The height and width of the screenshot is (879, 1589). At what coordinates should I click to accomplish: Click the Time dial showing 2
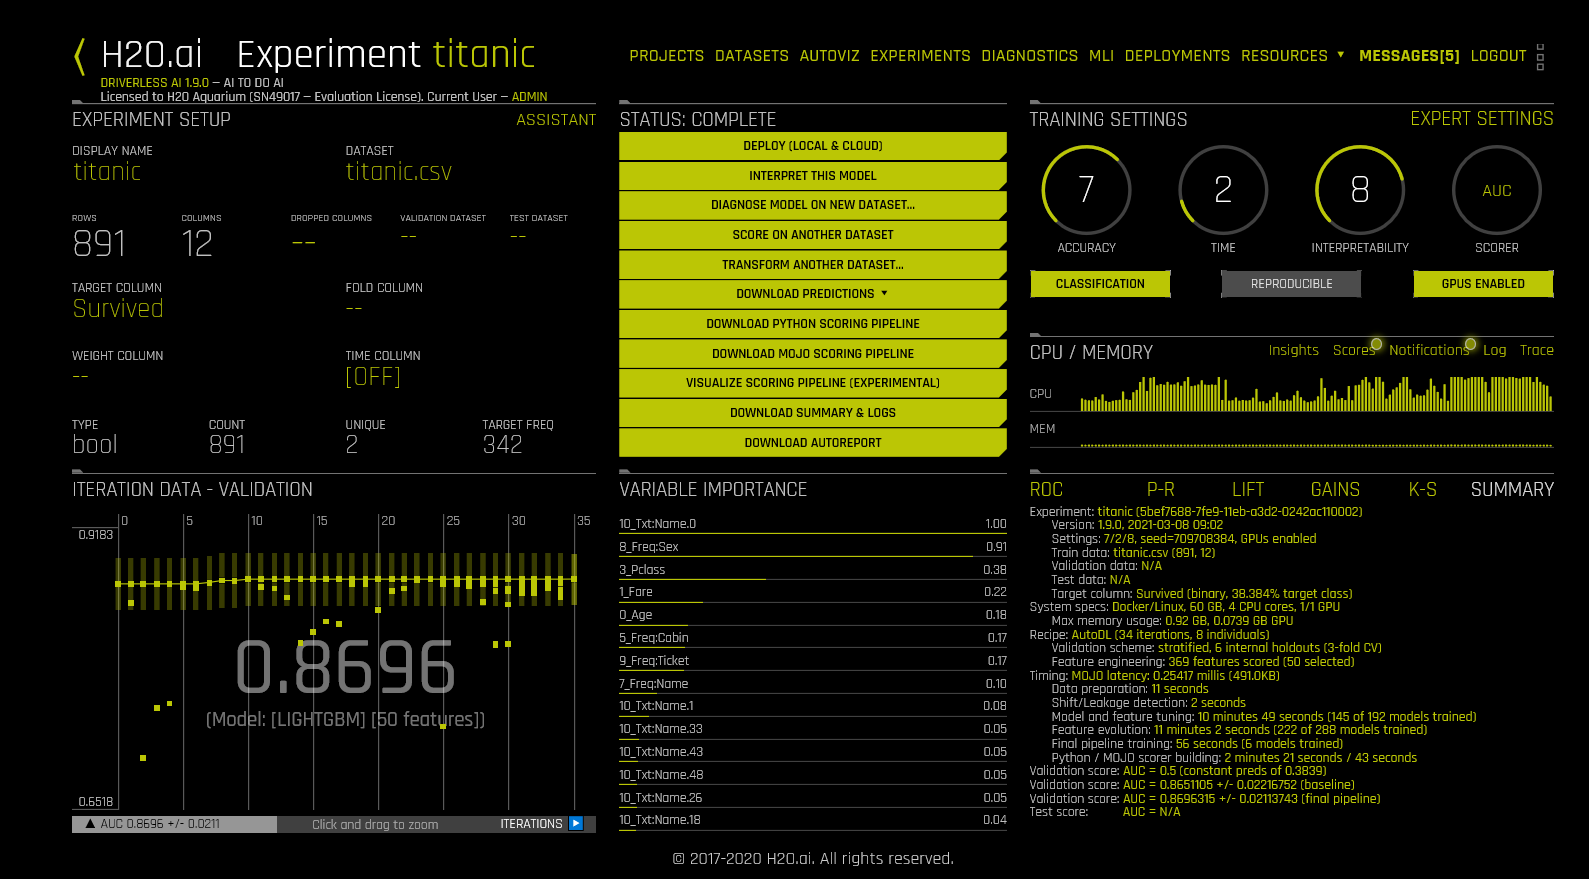point(1223,190)
